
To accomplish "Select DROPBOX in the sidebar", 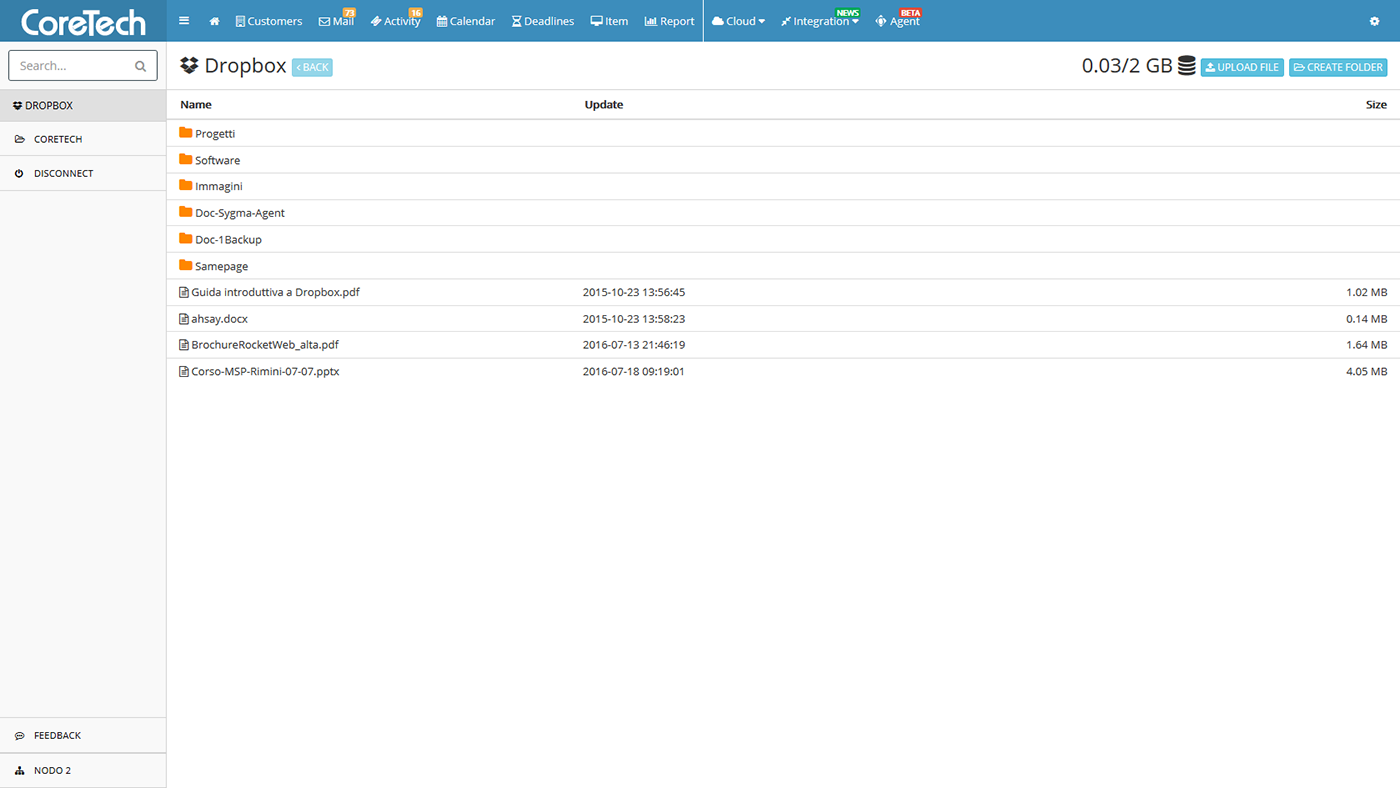I will pyautogui.click(x=83, y=105).
